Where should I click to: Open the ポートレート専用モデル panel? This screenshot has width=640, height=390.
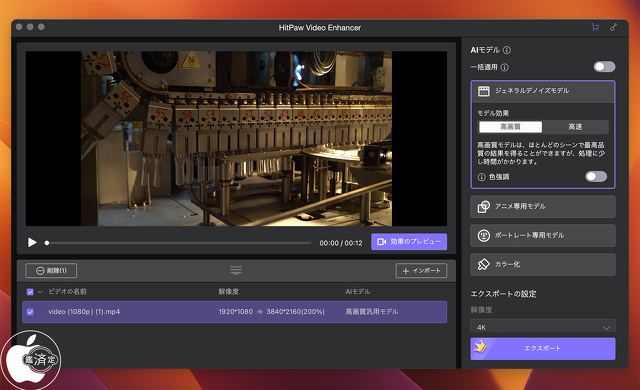pos(543,236)
